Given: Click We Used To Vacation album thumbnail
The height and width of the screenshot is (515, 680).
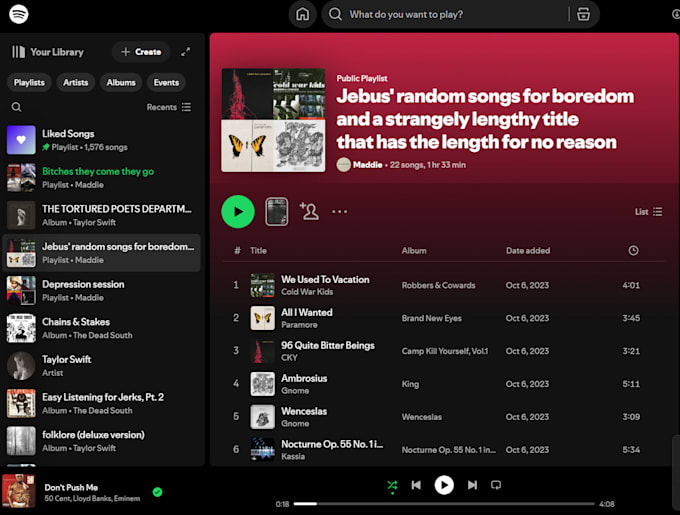Looking at the screenshot, I should [x=262, y=285].
